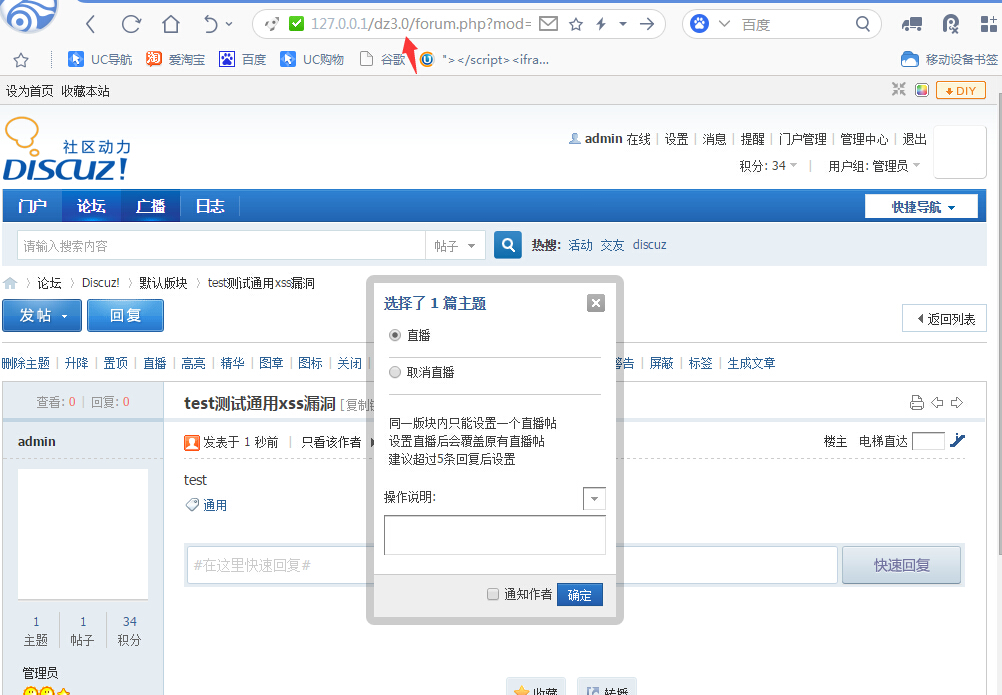This screenshot has height=695, width=1002.
Task: Click the forum search input field
Action: coord(221,245)
